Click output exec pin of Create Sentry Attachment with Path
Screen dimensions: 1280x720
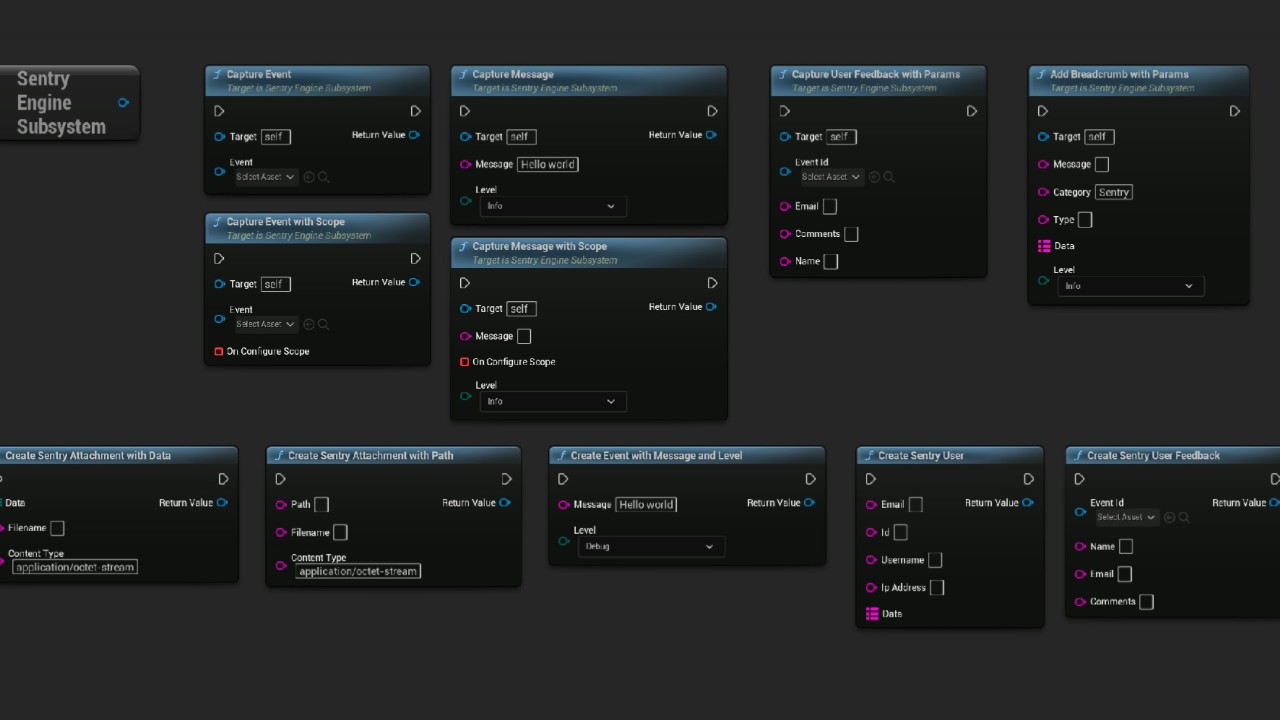(507, 479)
